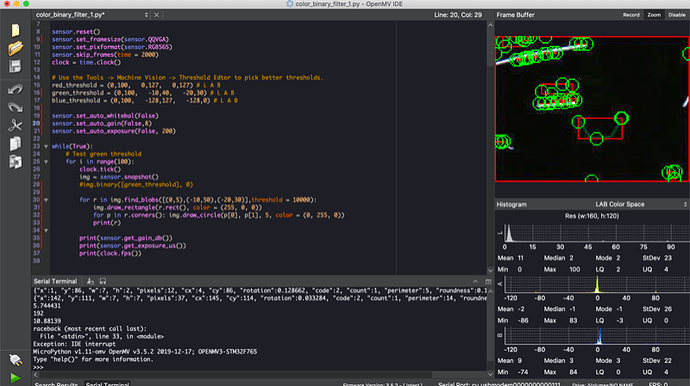
Task: Click the sensor.set_auto_exposure line
Action: tap(114, 131)
